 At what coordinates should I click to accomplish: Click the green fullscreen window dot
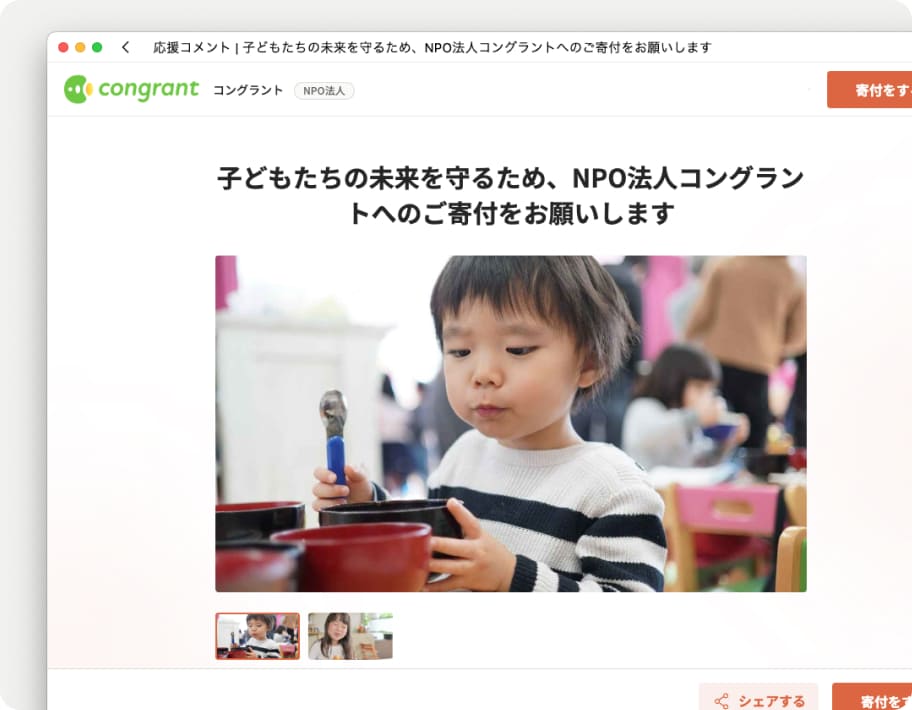(97, 47)
